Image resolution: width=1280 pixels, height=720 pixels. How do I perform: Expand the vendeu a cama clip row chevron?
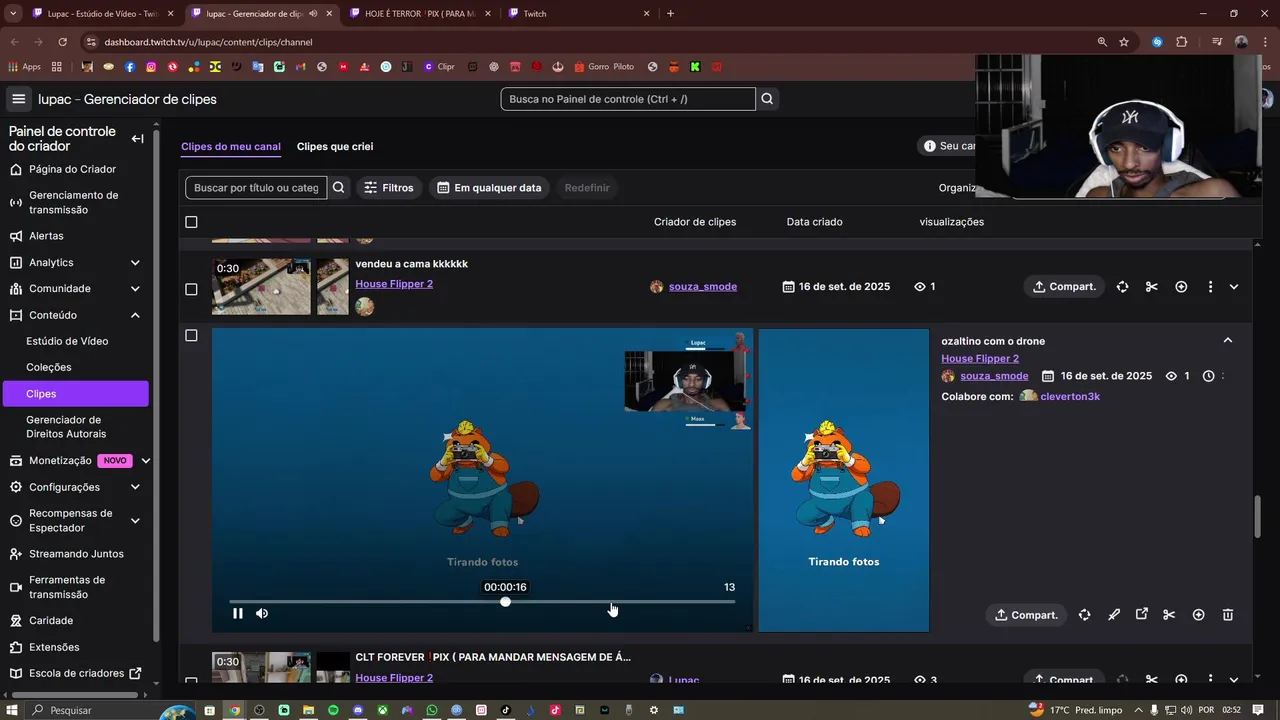pos(1234,287)
